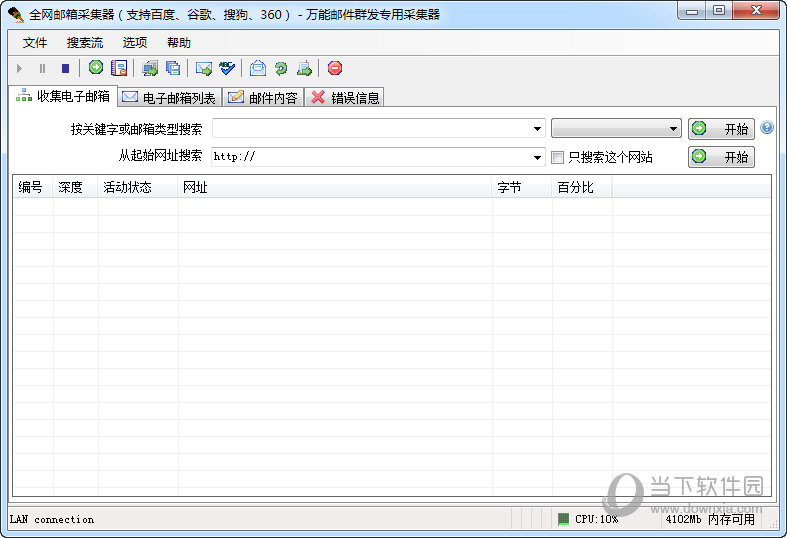Click the 百分比 column header
The width and height of the screenshot is (787, 538).
point(582,187)
